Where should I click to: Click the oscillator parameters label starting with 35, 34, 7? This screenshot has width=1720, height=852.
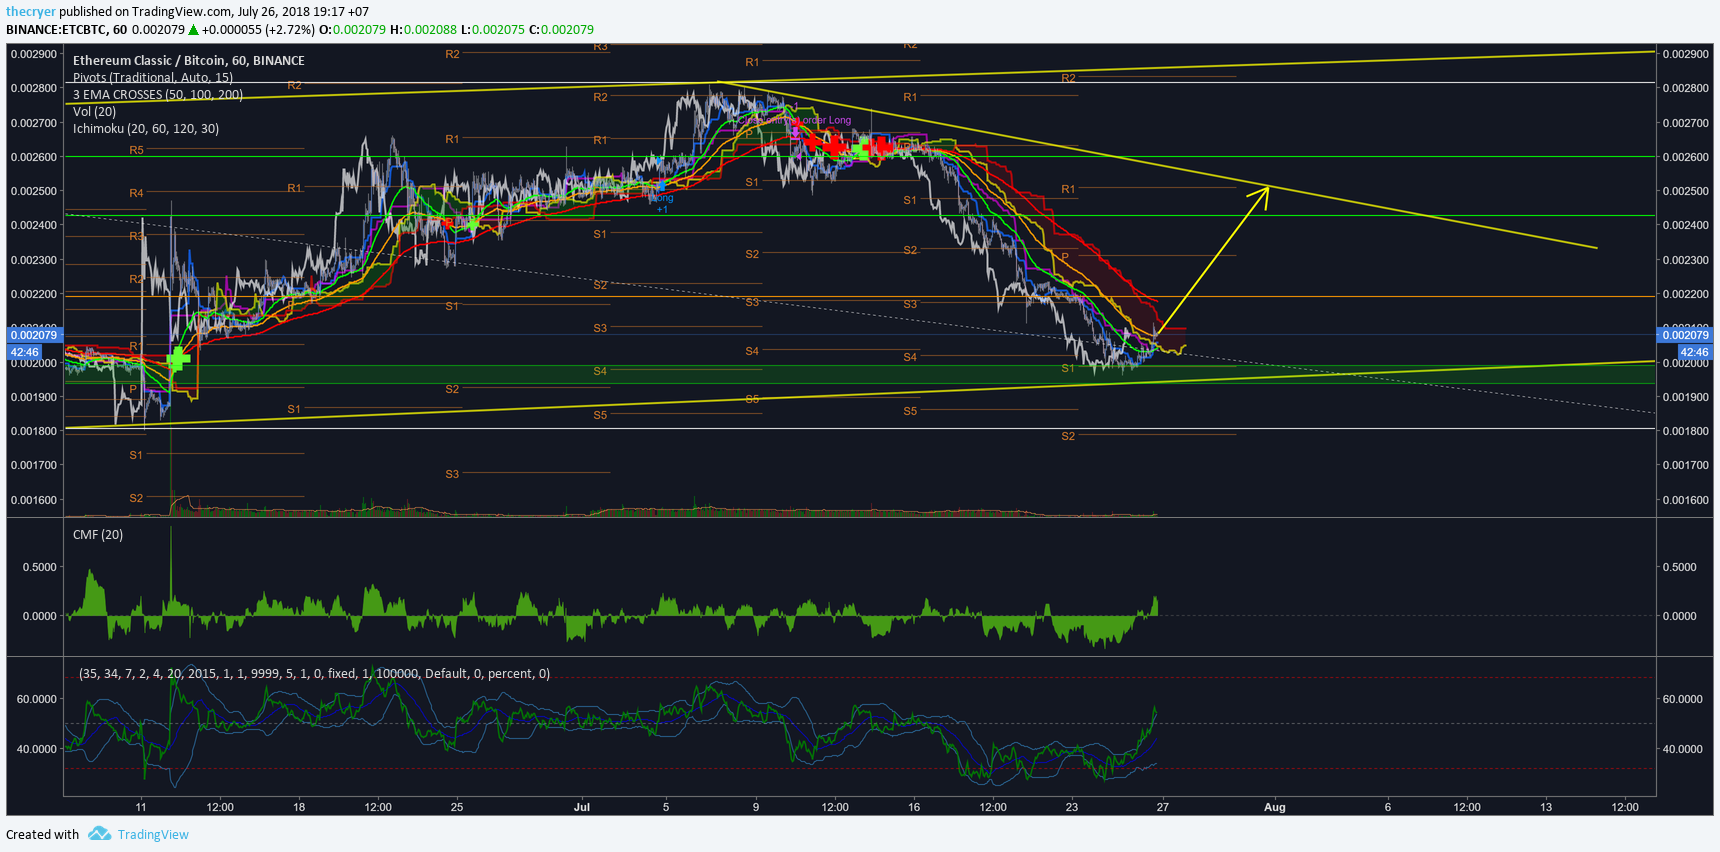[x=315, y=674]
